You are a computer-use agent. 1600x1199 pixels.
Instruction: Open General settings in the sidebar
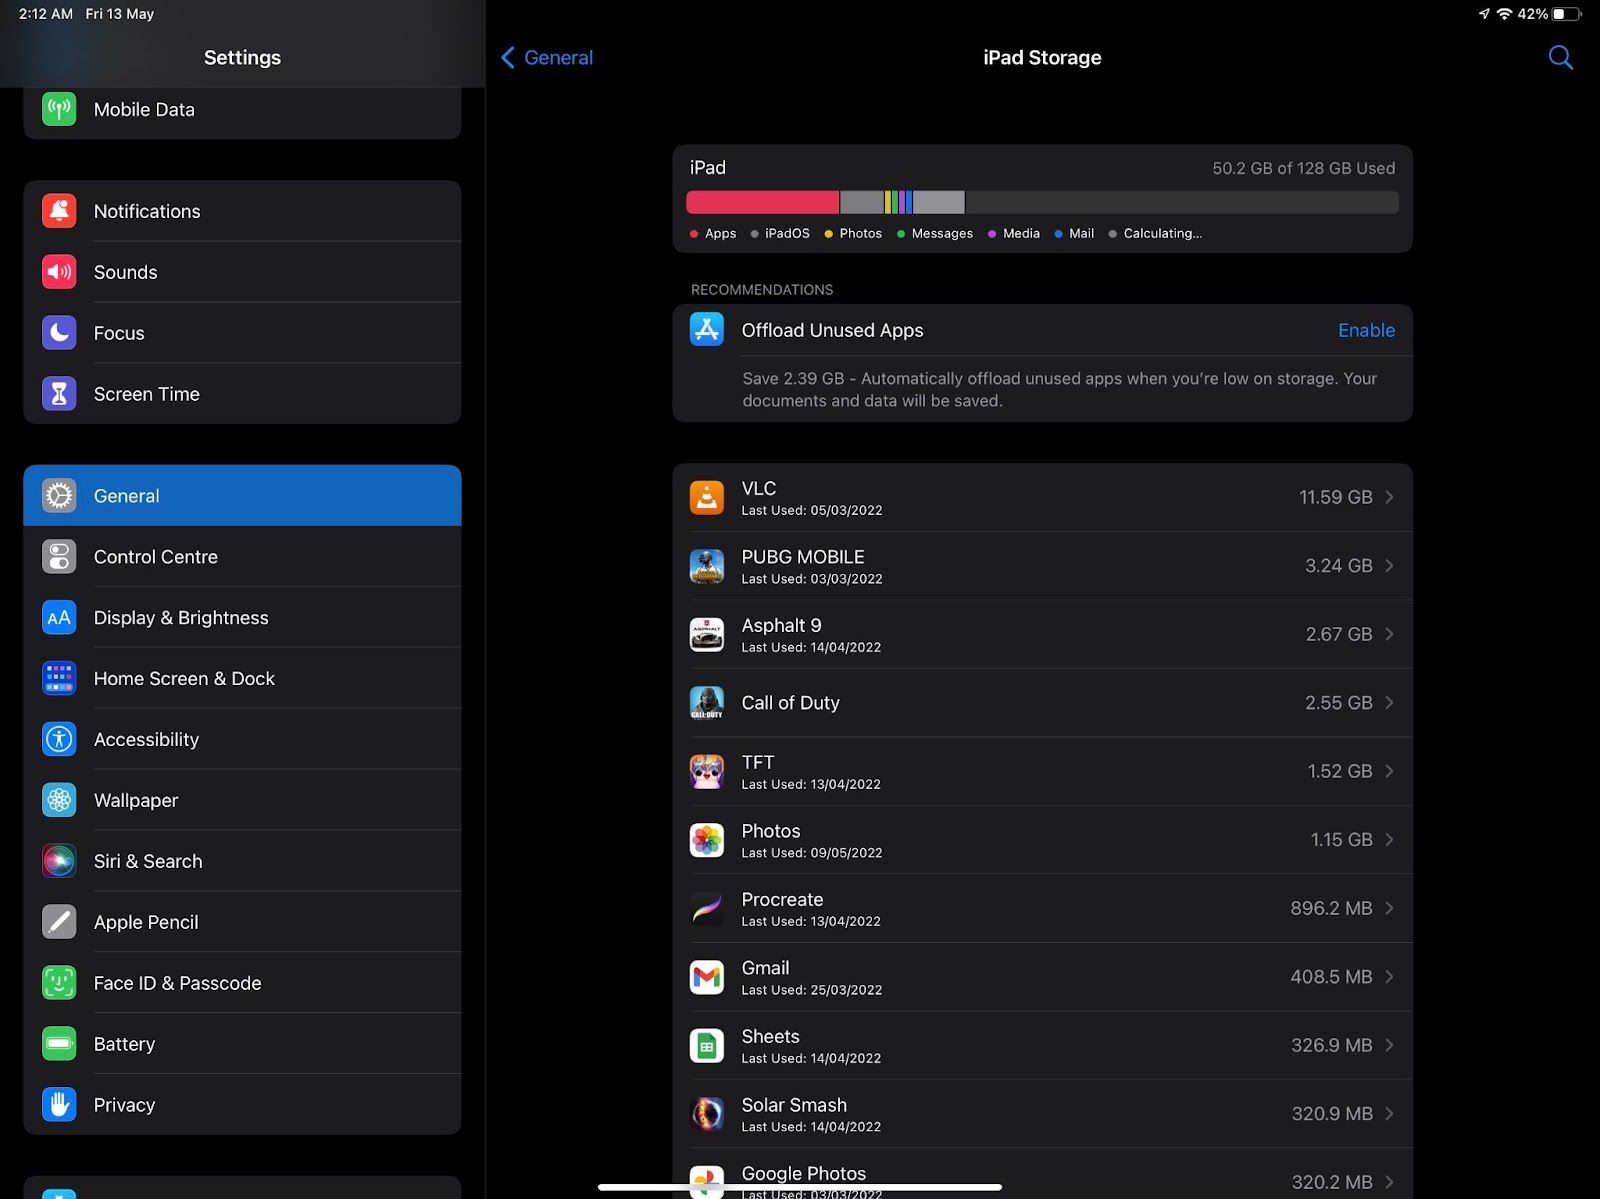(x=242, y=496)
